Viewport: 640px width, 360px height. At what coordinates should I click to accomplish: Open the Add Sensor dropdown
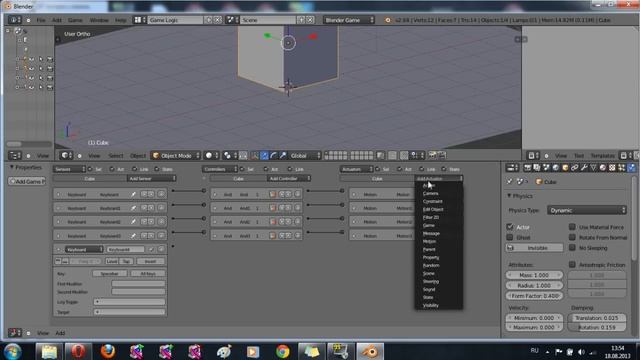[151, 178]
